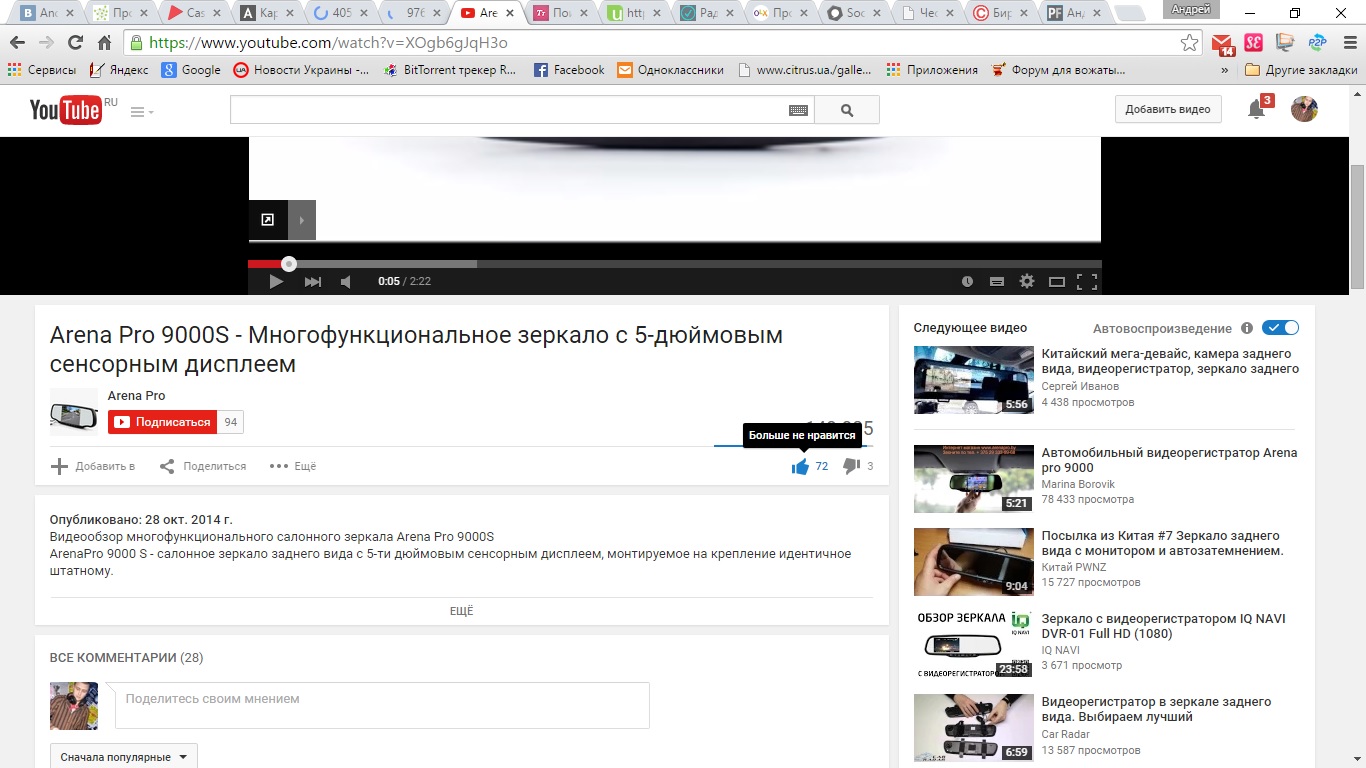This screenshot has width=1366, height=768.
Task: Open the user avatar menu
Action: click(1304, 109)
